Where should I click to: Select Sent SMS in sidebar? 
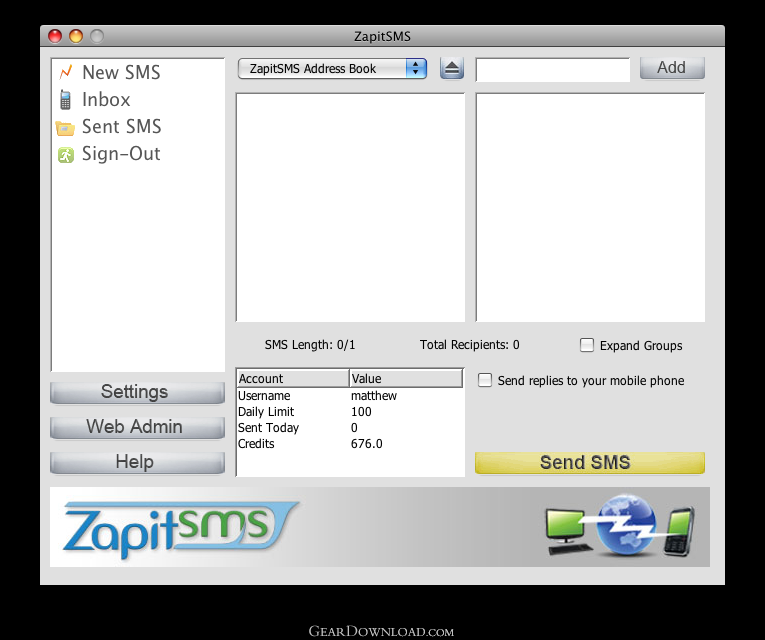pyautogui.click(x=121, y=126)
